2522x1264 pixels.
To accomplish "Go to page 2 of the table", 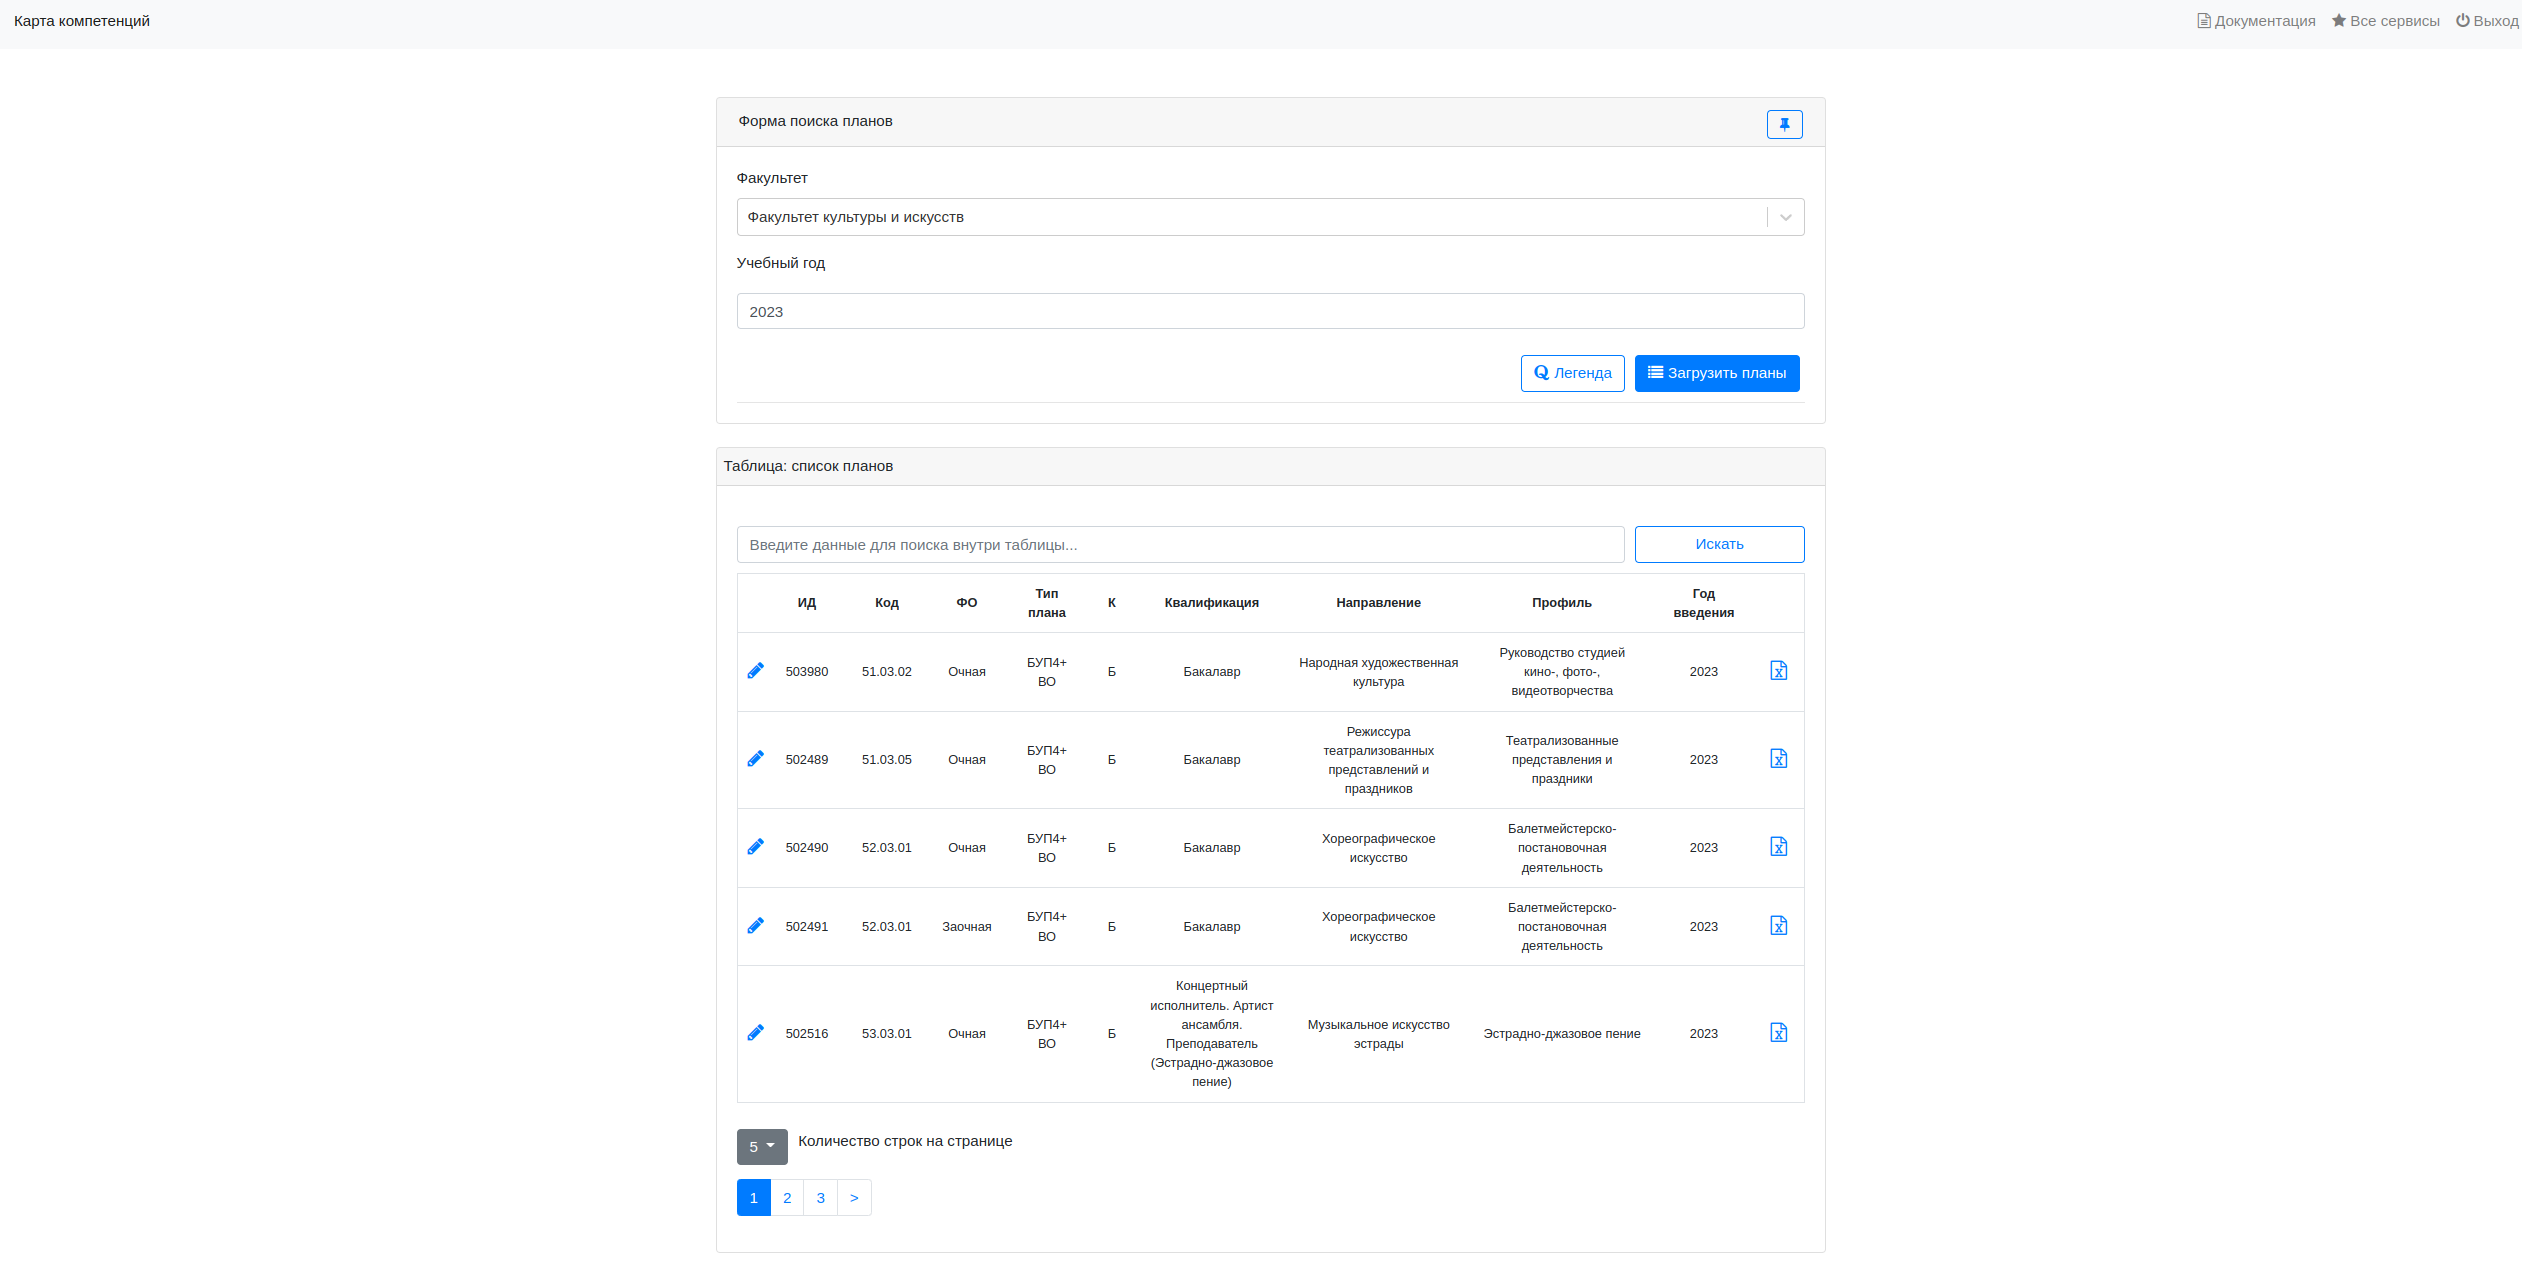I will tap(787, 1198).
